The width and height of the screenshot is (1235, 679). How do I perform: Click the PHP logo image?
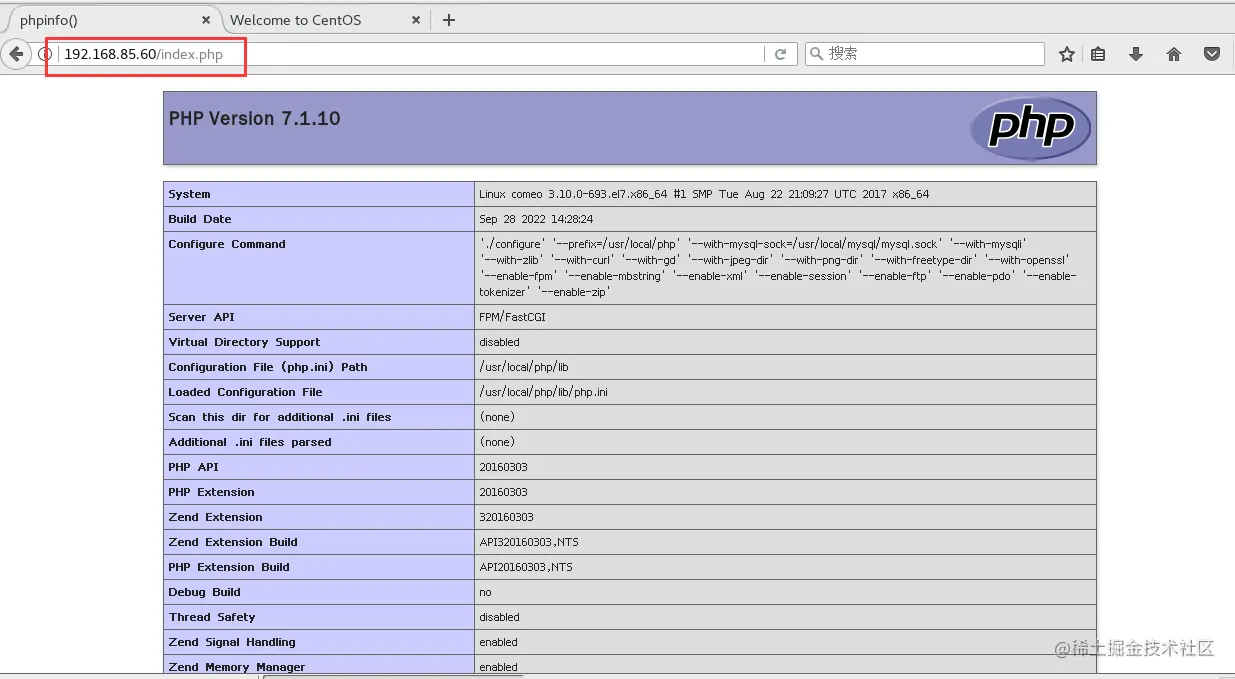[x=1030, y=128]
